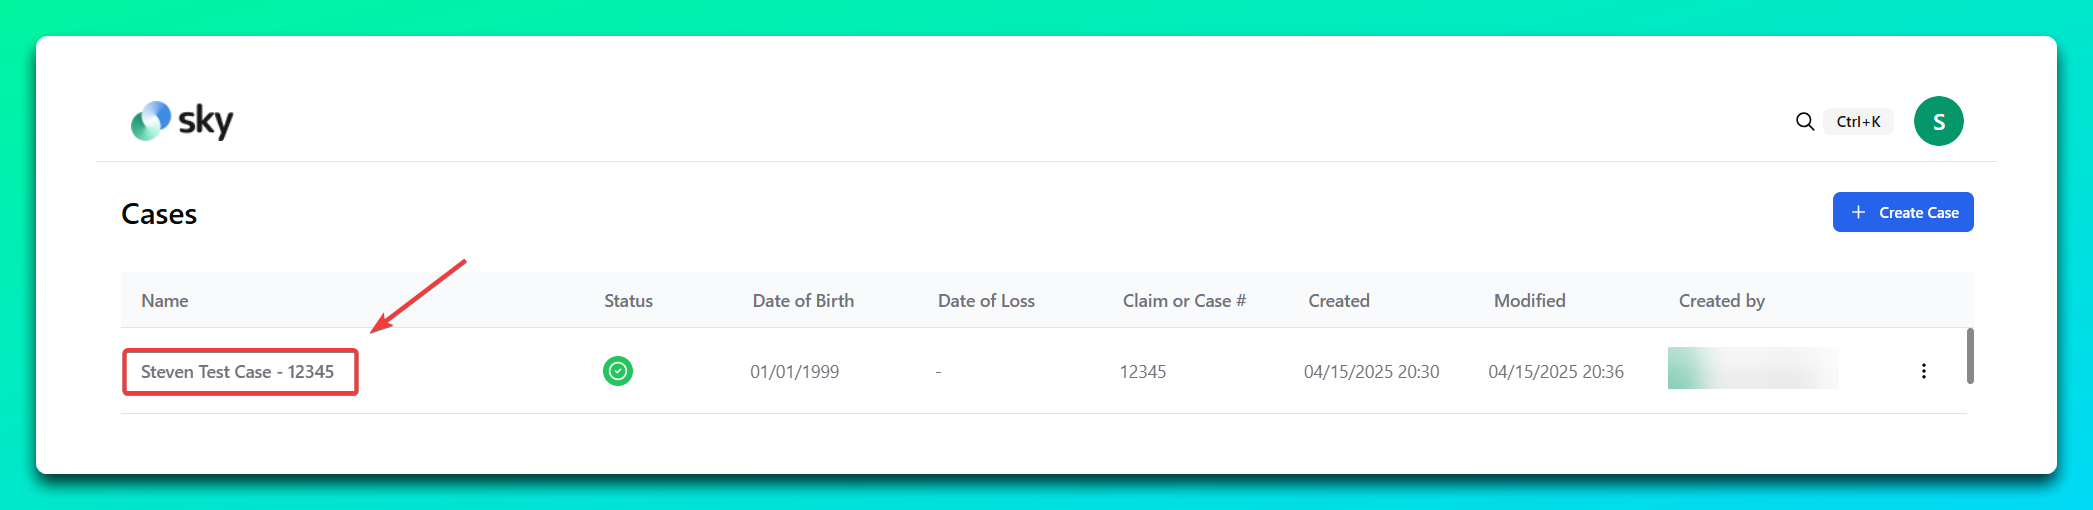The image size is (2093, 510).
Task: Click the plus icon in Create Case
Action: [x=1858, y=212]
